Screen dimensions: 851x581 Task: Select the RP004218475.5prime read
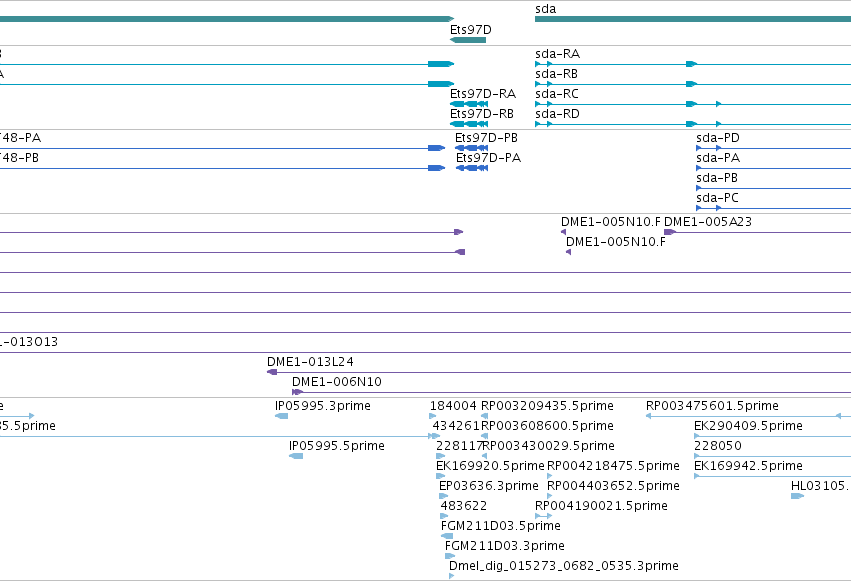coord(550,476)
